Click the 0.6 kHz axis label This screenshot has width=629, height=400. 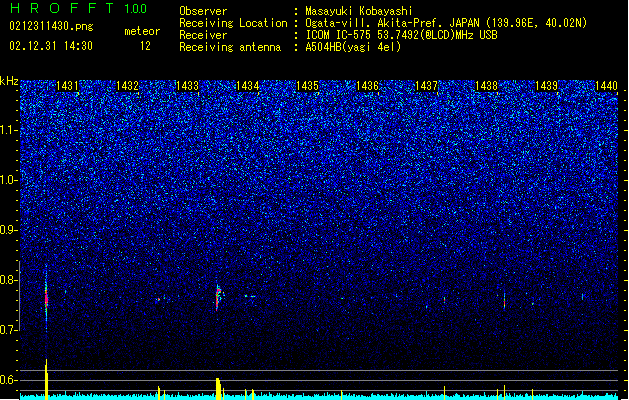point(9,380)
